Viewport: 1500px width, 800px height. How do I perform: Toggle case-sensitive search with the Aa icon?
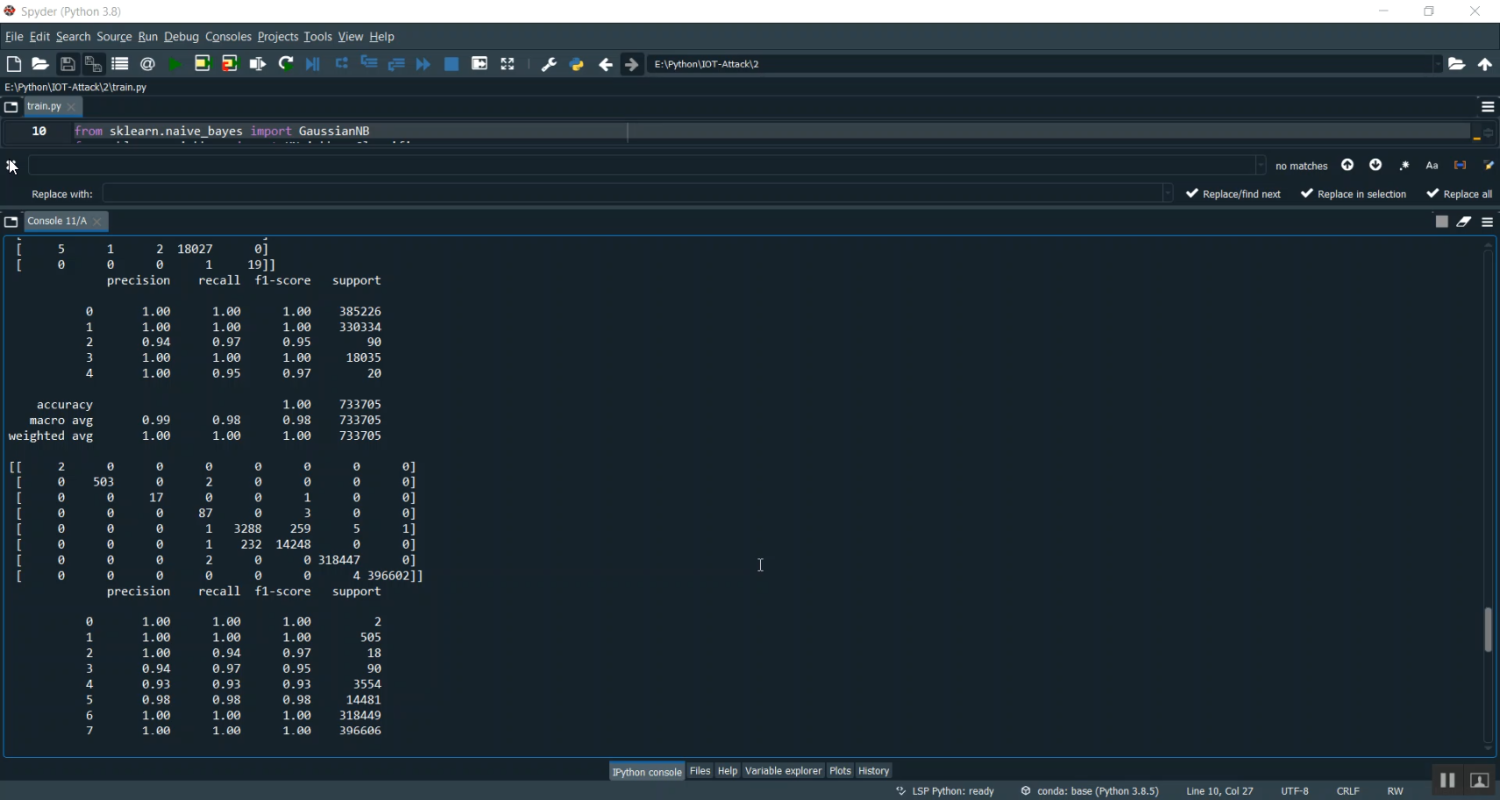1431,165
